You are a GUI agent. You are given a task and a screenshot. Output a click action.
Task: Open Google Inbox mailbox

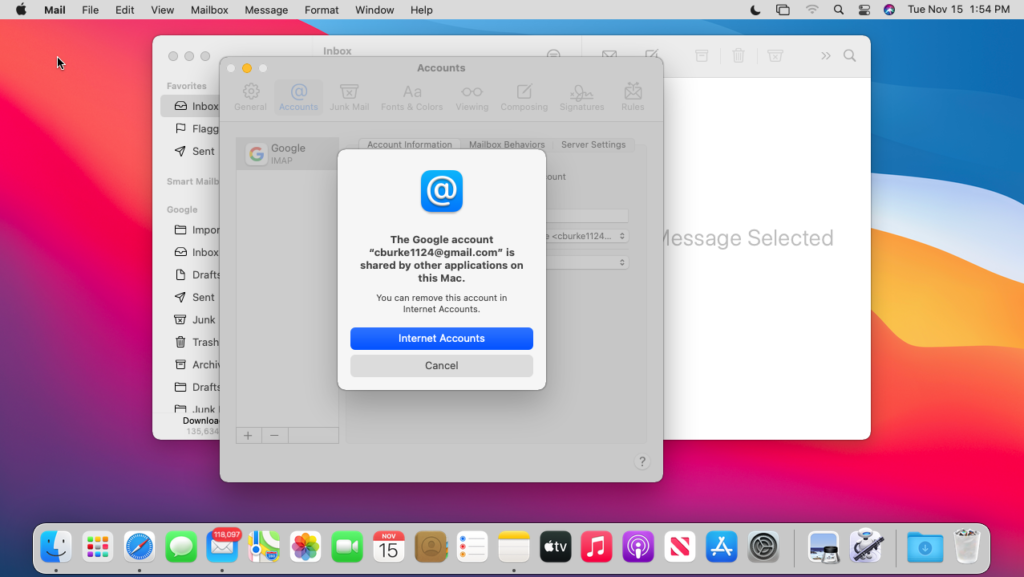tap(196, 252)
